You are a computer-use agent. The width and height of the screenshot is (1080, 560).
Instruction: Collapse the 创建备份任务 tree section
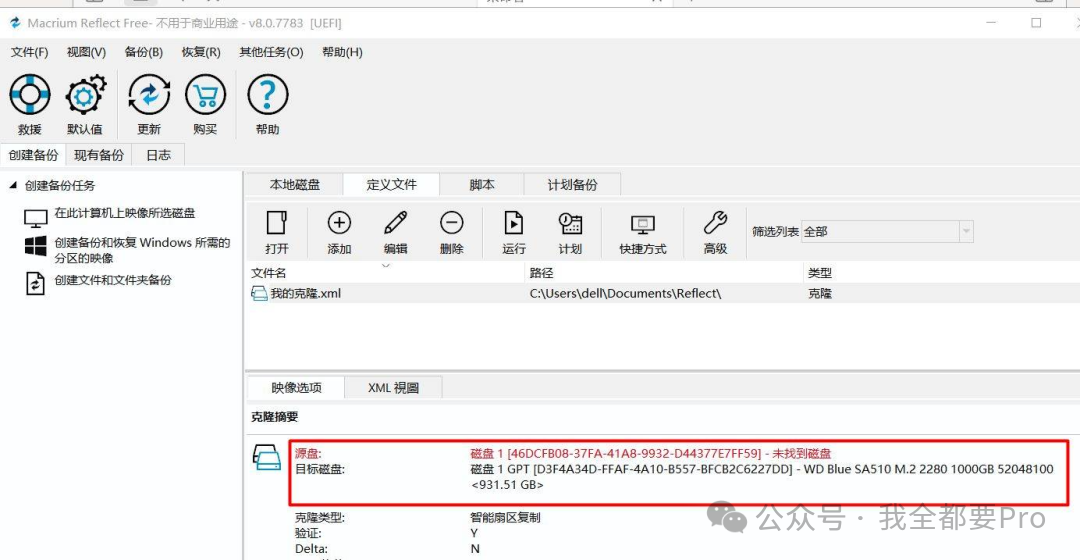(13, 186)
